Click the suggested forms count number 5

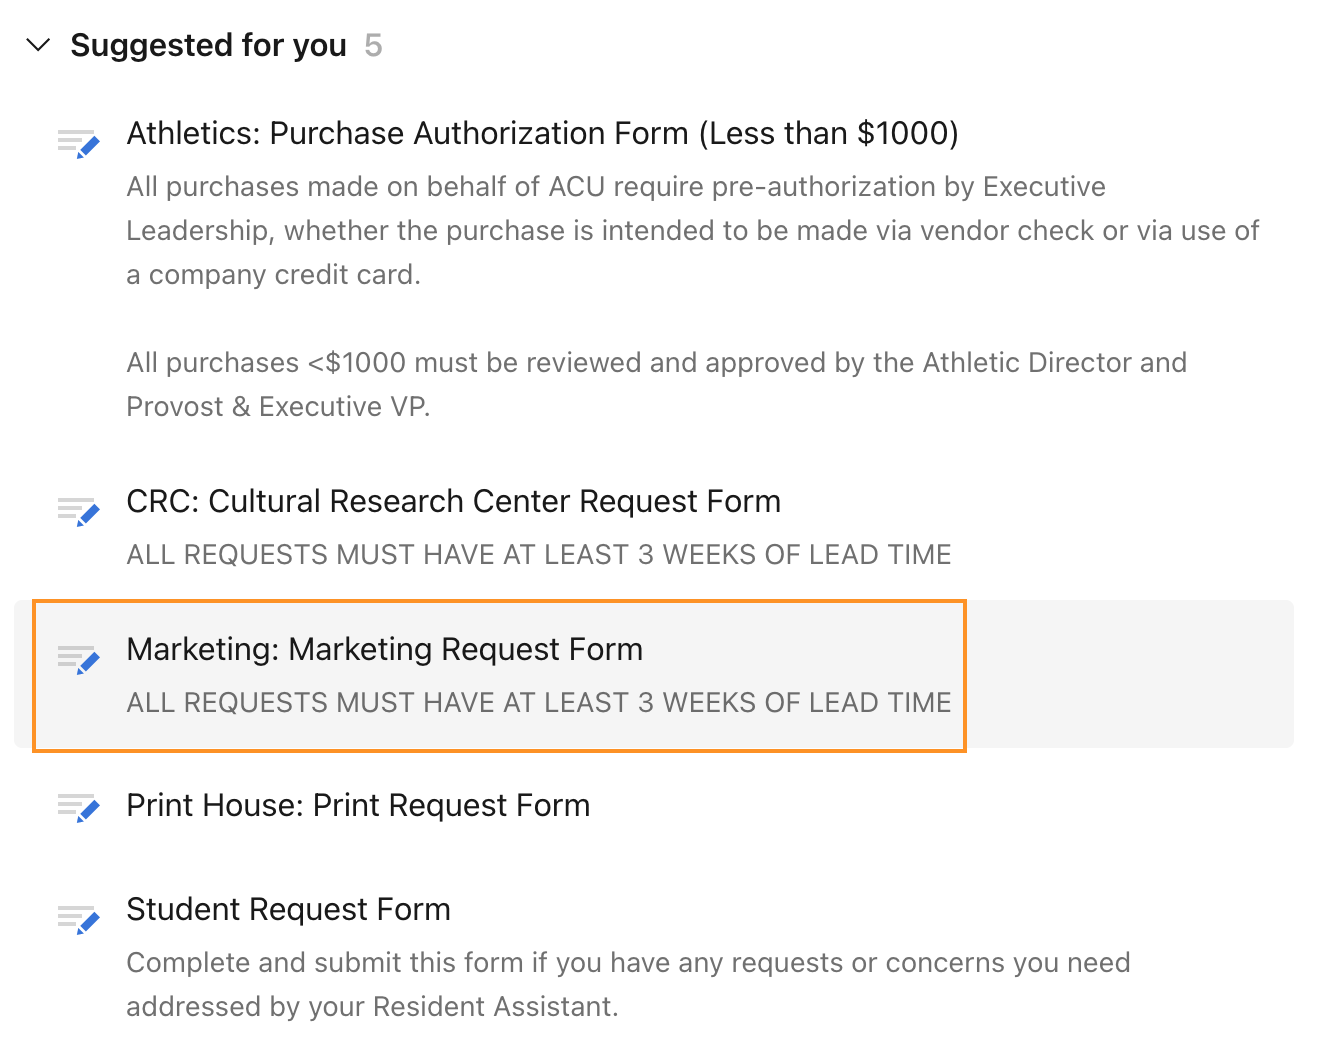tap(373, 45)
